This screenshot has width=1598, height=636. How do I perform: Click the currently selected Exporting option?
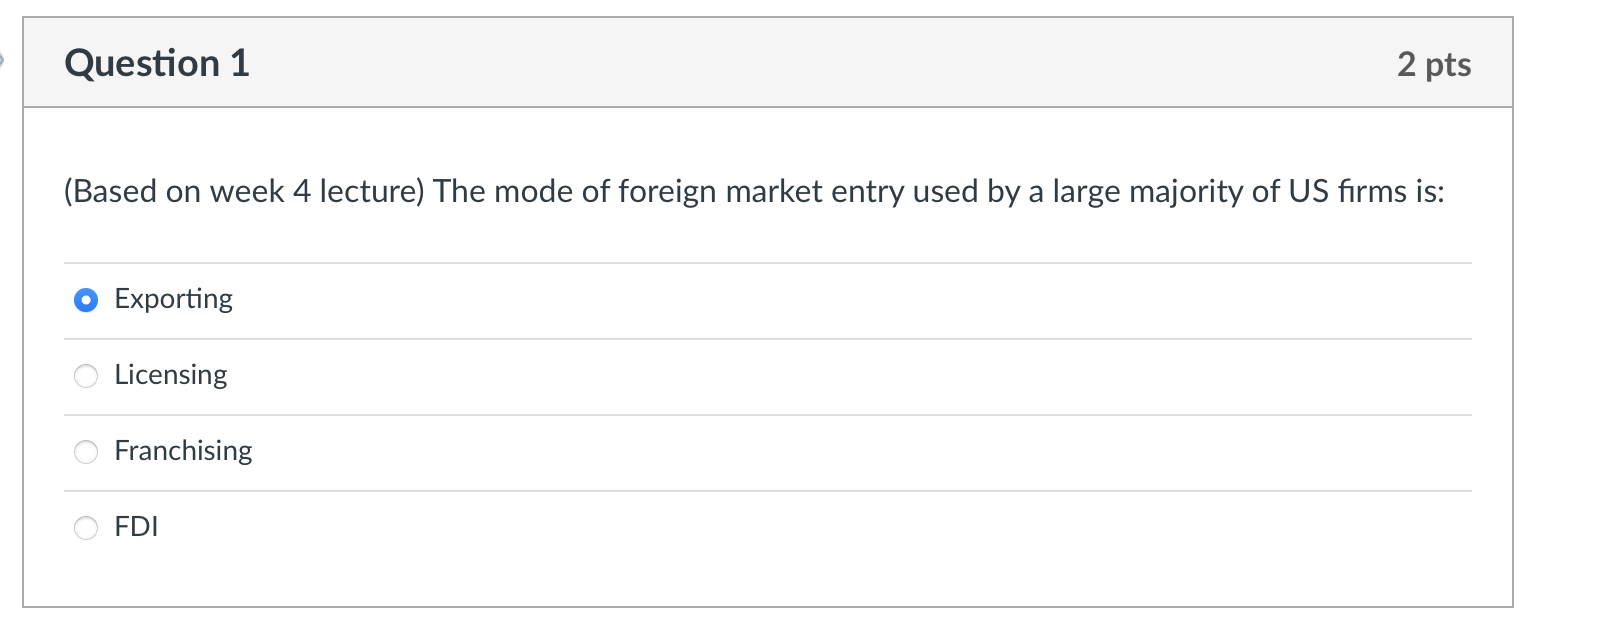click(x=86, y=299)
